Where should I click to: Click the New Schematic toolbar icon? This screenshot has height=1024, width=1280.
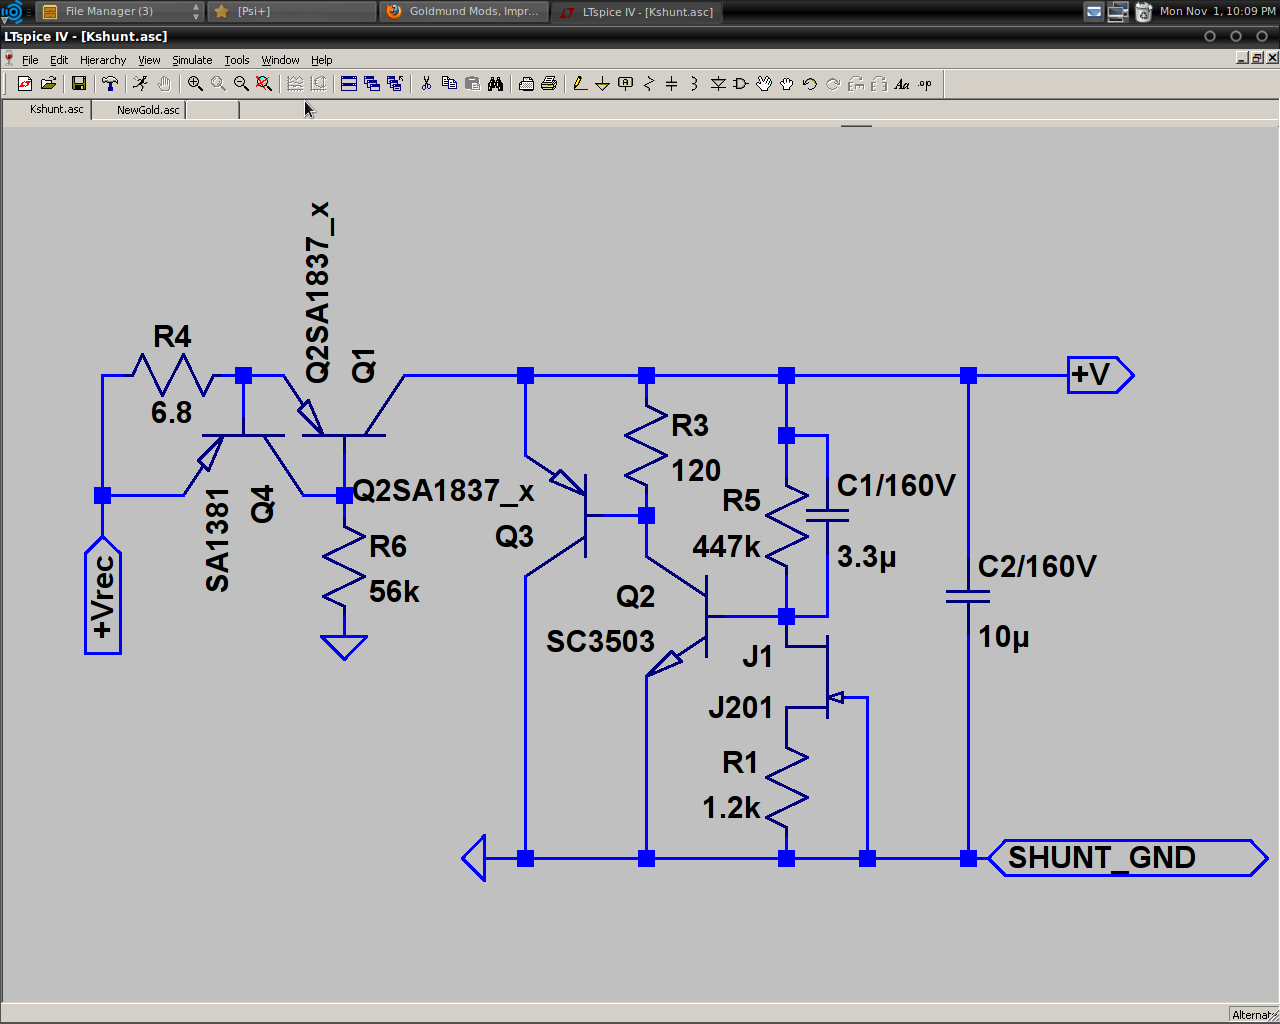click(25, 84)
